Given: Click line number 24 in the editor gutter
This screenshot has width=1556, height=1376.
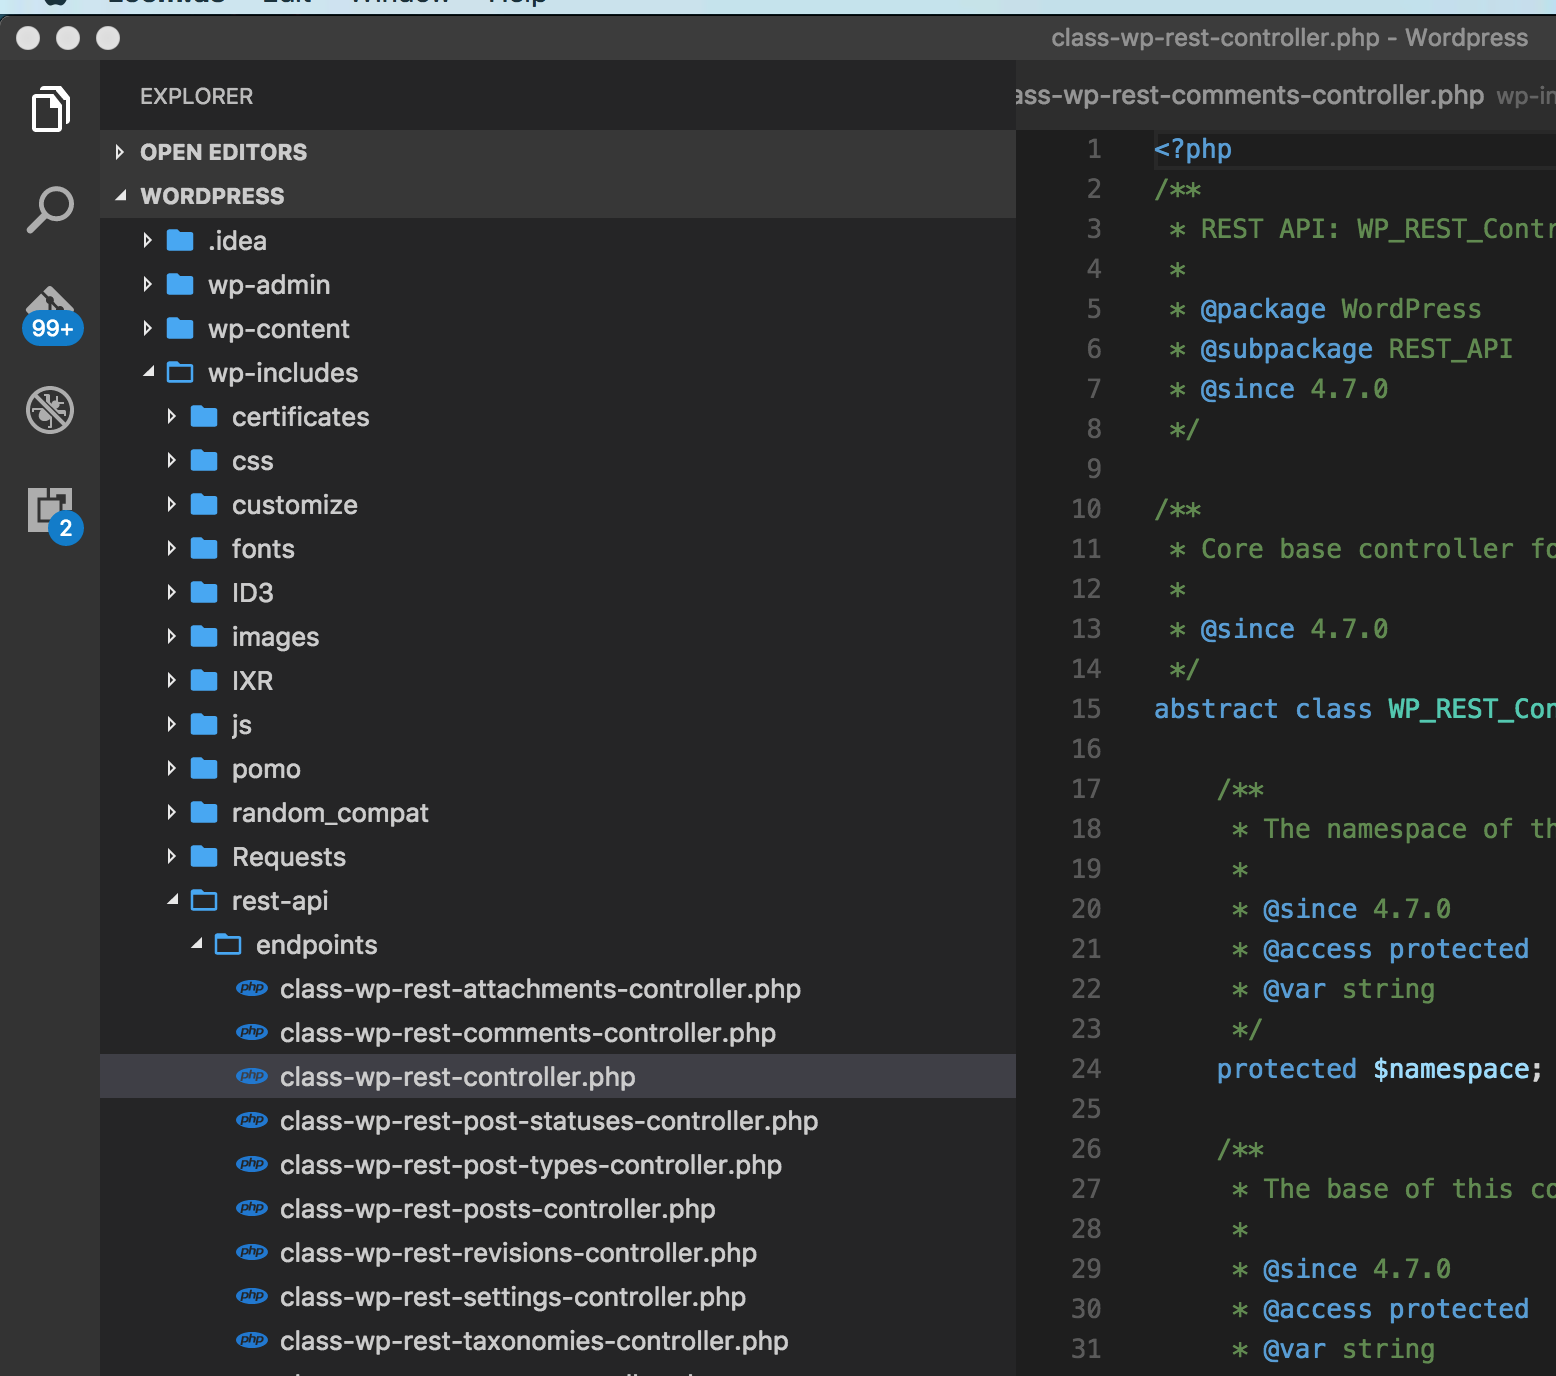Looking at the screenshot, I should [x=1086, y=1069].
